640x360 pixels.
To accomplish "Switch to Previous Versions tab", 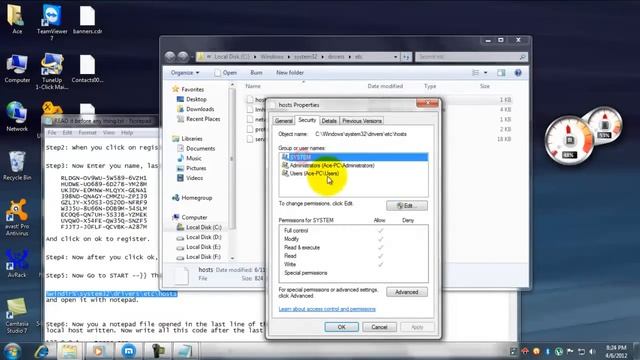I will coord(362,121).
